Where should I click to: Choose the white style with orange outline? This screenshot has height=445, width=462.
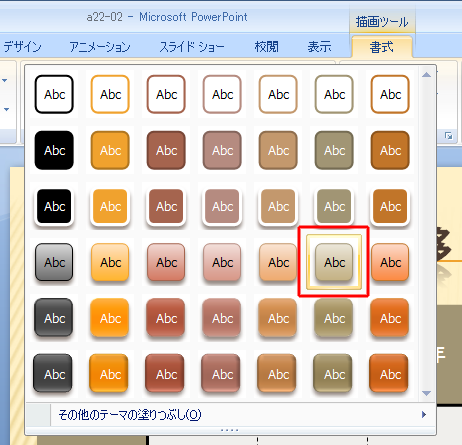click(110, 94)
